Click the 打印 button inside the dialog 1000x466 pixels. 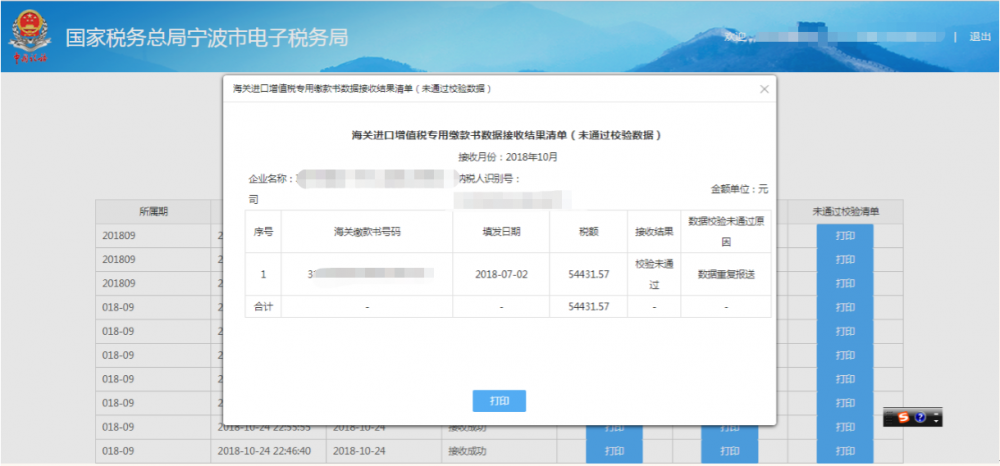point(499,401)
